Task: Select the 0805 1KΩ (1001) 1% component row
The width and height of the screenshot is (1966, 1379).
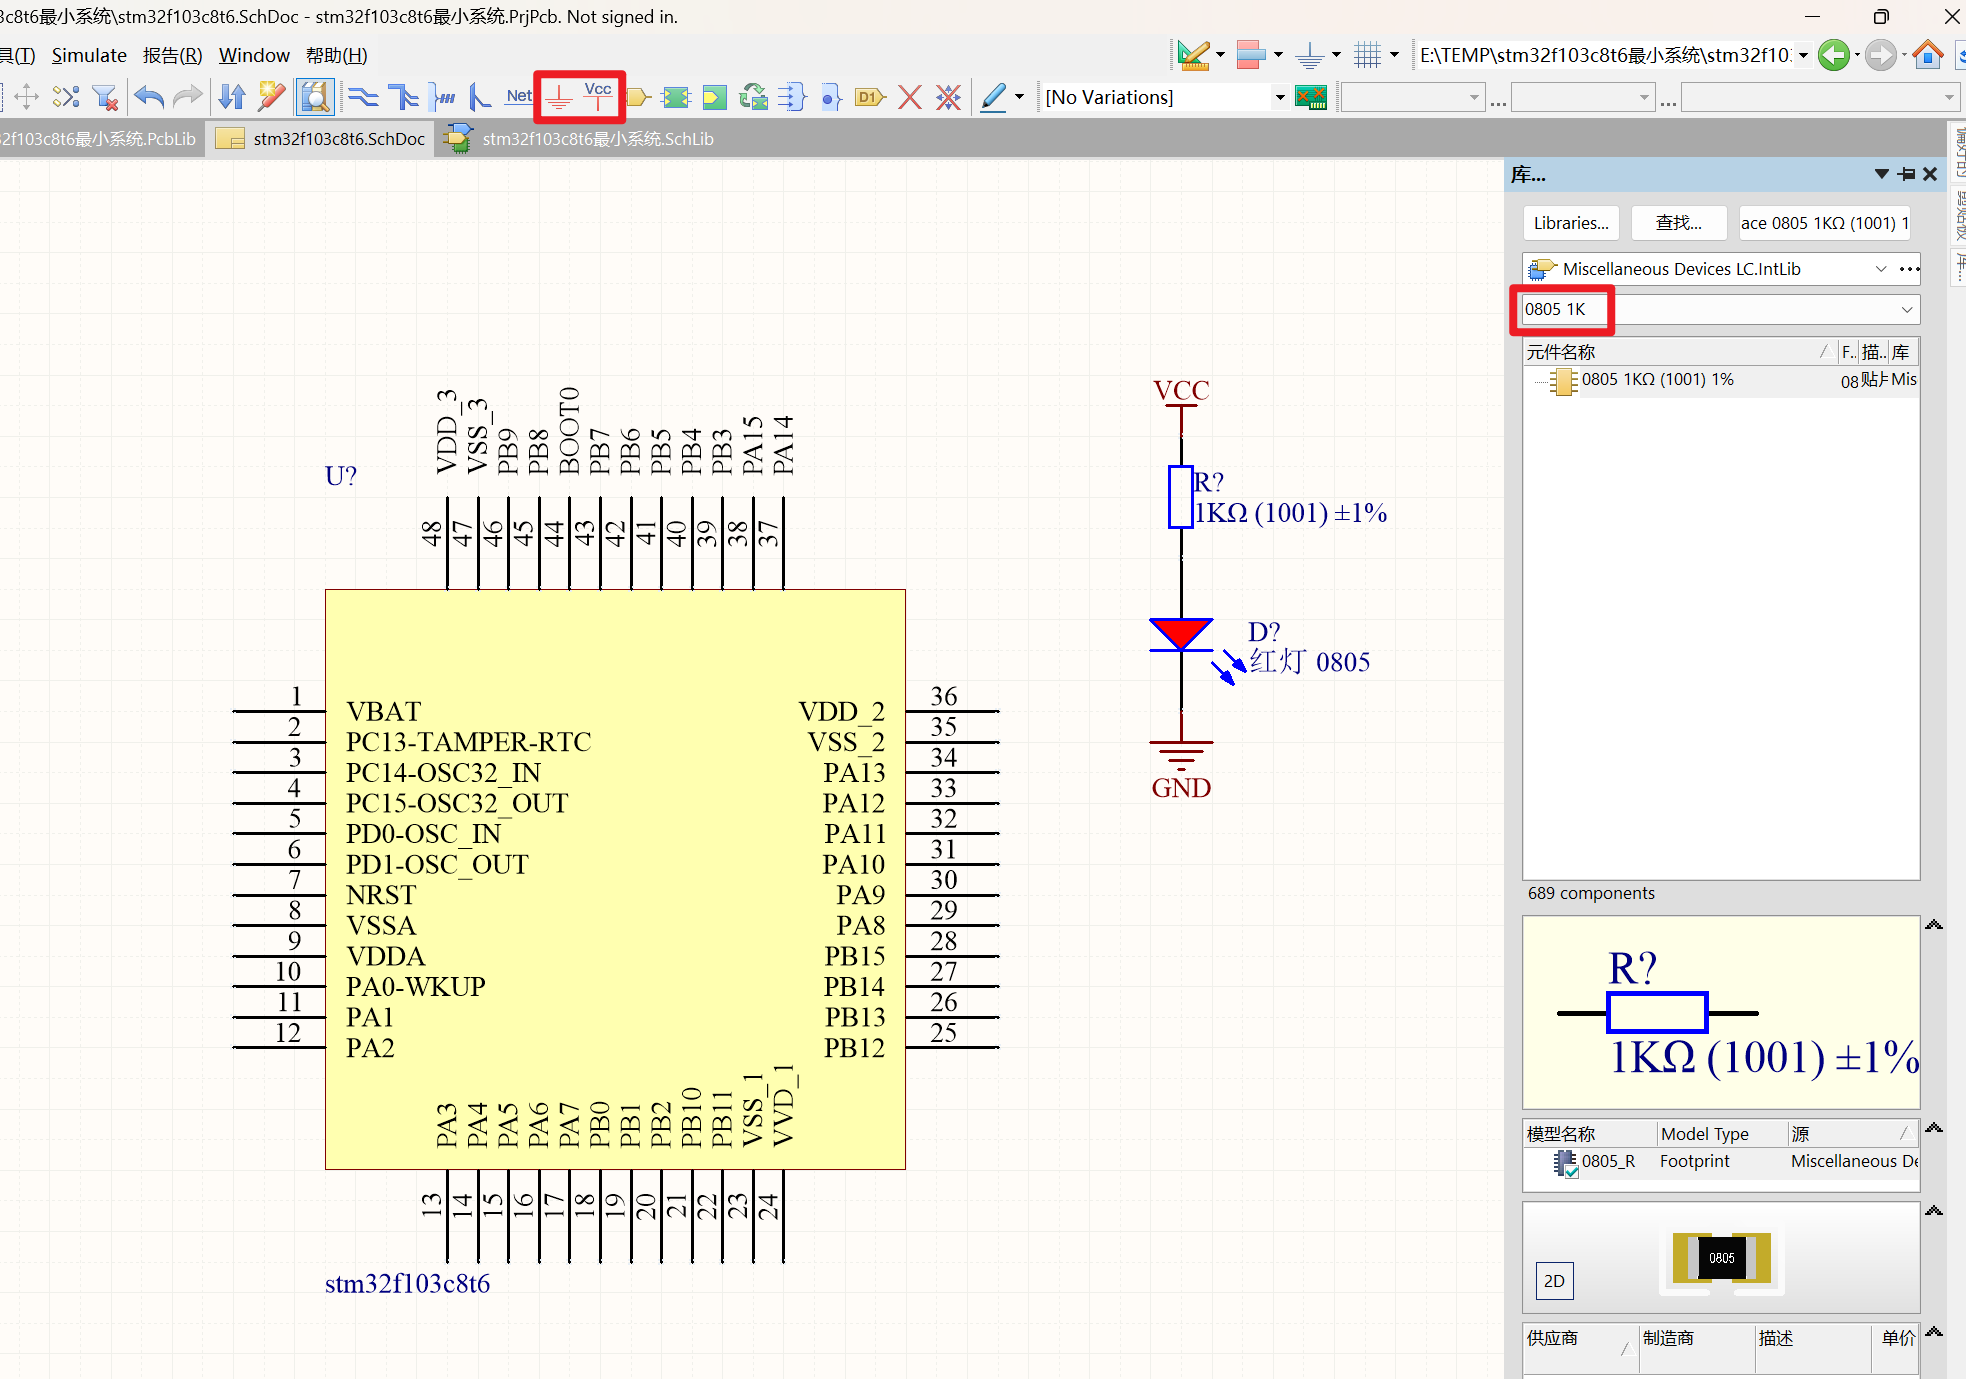Action: pyautogui.click(x=1721, y=380)
